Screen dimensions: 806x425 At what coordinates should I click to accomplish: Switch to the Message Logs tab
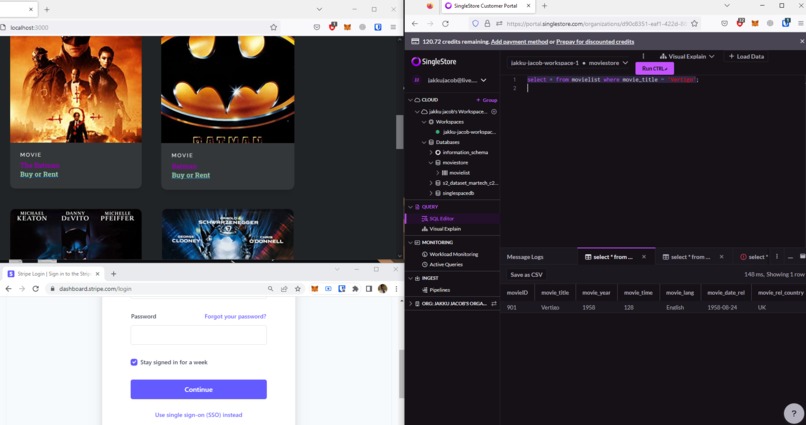pyautogui.click(x=525, y=257)
